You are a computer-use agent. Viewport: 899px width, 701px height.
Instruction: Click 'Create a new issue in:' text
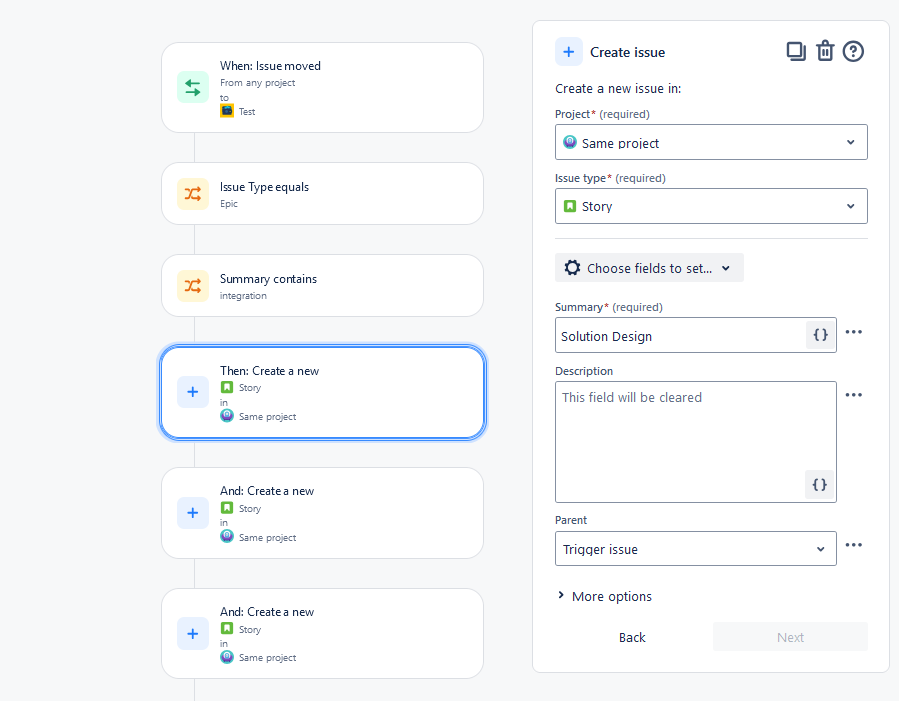[x=618, y=89]
